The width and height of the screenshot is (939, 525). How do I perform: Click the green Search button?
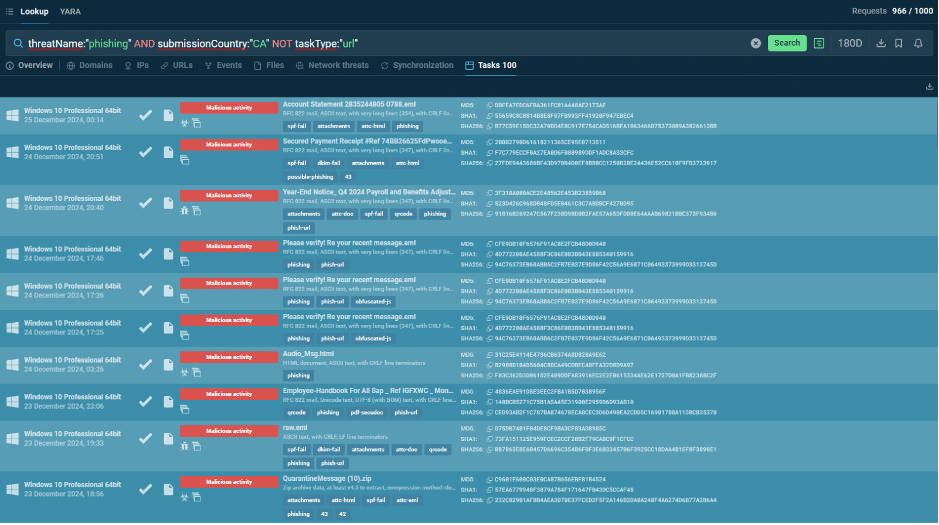[787, 43]
